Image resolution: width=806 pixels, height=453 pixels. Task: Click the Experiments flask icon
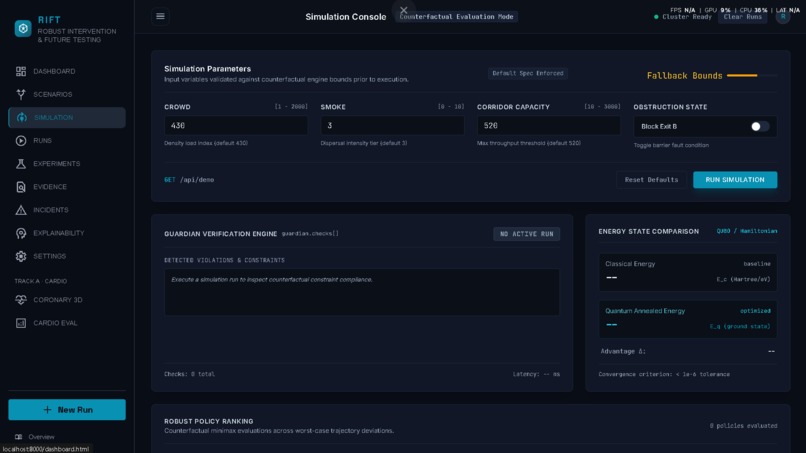pyautogui.click(x=21, y=164)
